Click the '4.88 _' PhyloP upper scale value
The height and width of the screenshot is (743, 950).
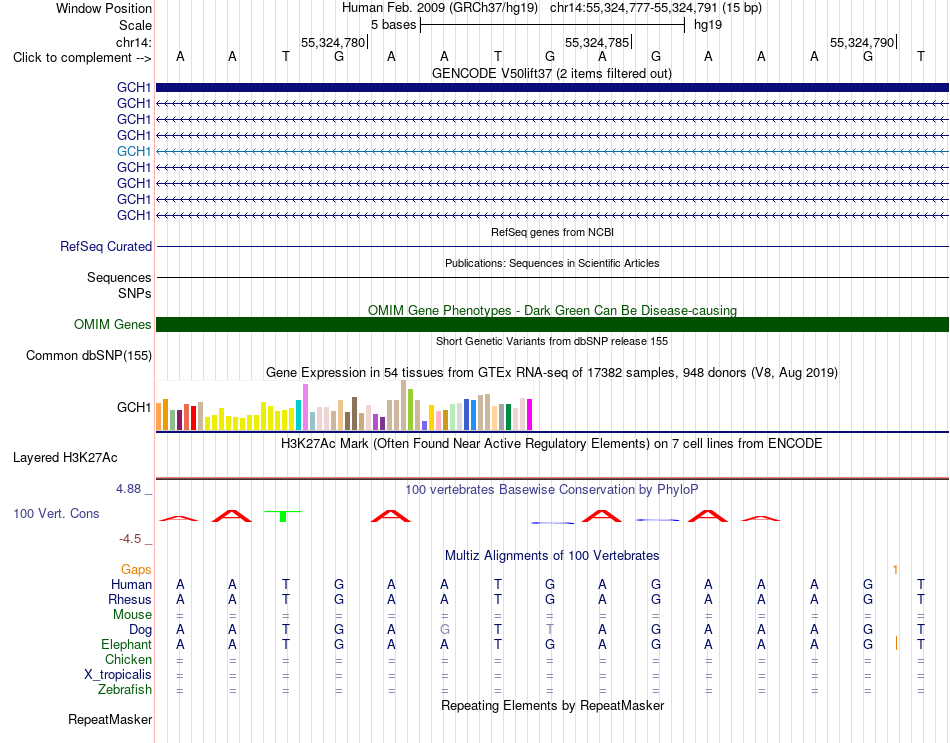pyautogui.click(x=134, y=489)
